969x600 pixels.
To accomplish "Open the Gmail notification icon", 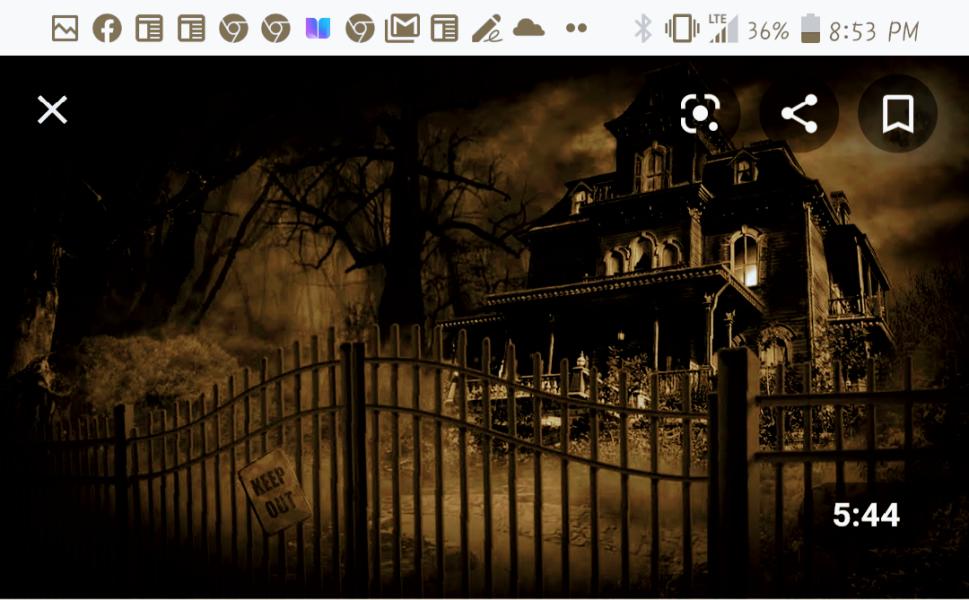I will [x=402, y=29].
